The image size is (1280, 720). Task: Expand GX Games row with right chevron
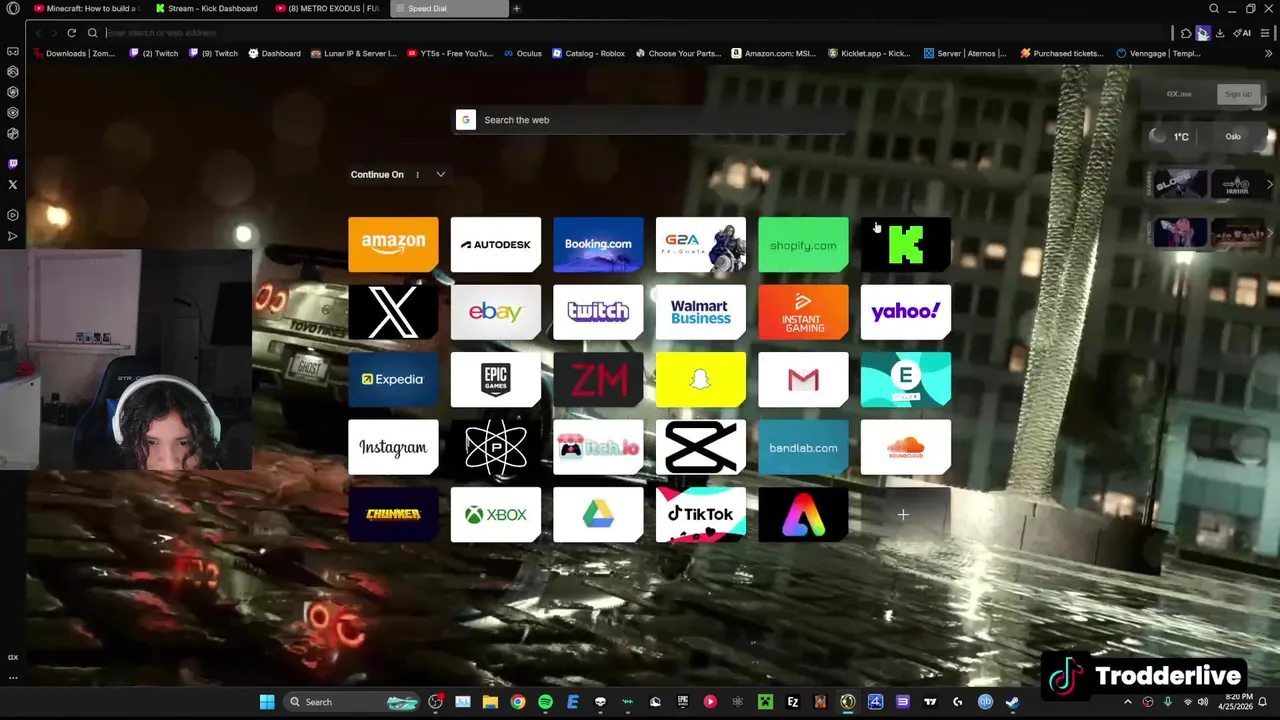pyautogui.click(x=1269, y=184)
